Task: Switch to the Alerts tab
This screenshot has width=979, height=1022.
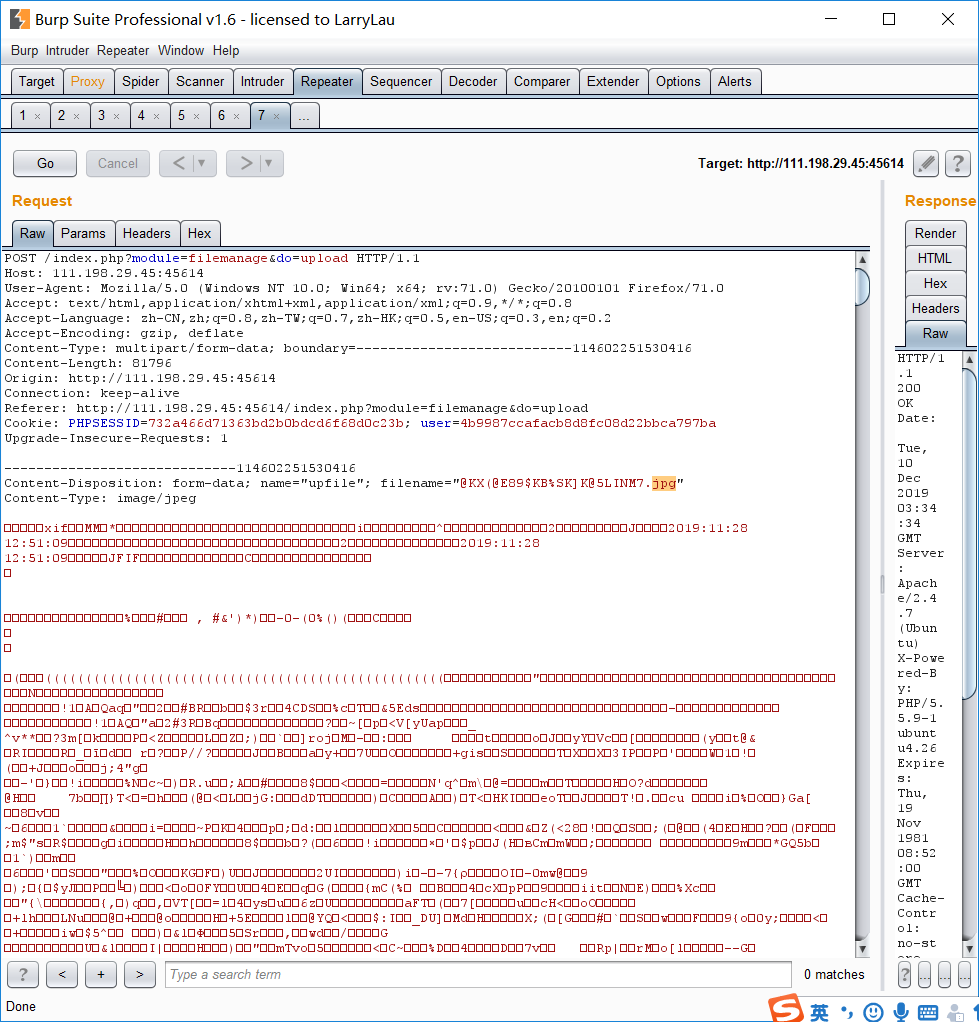Action: tap(735, 82)
